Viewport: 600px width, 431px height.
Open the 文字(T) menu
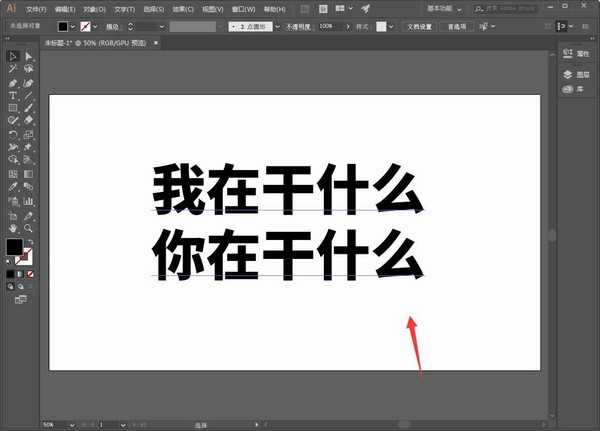(125, 9)
